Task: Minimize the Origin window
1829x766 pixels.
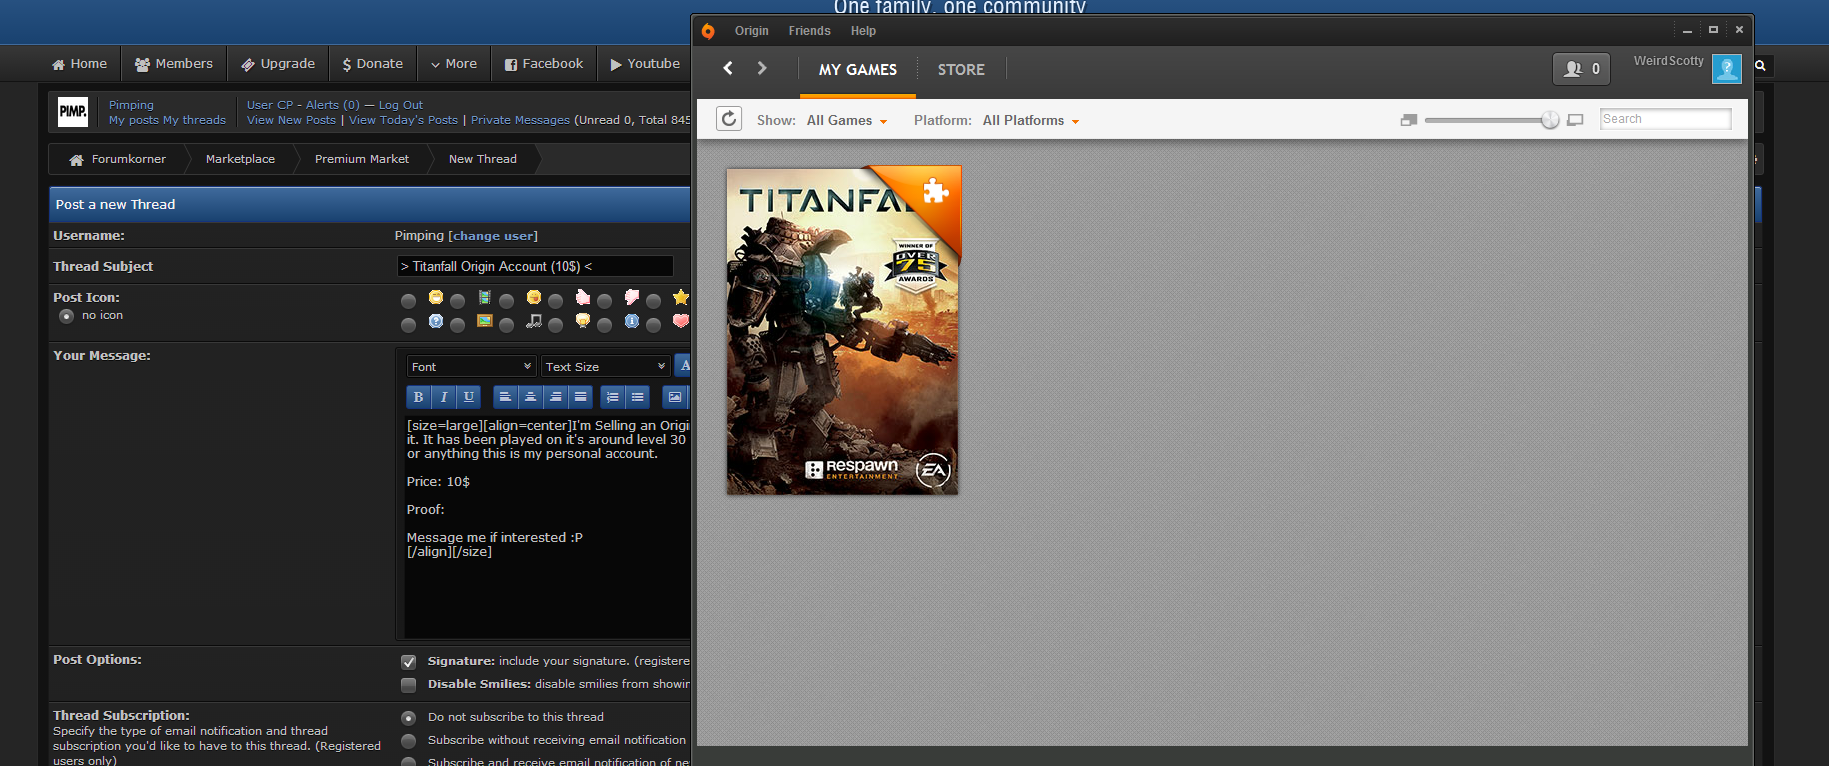Action: (x=1687, y=31)
